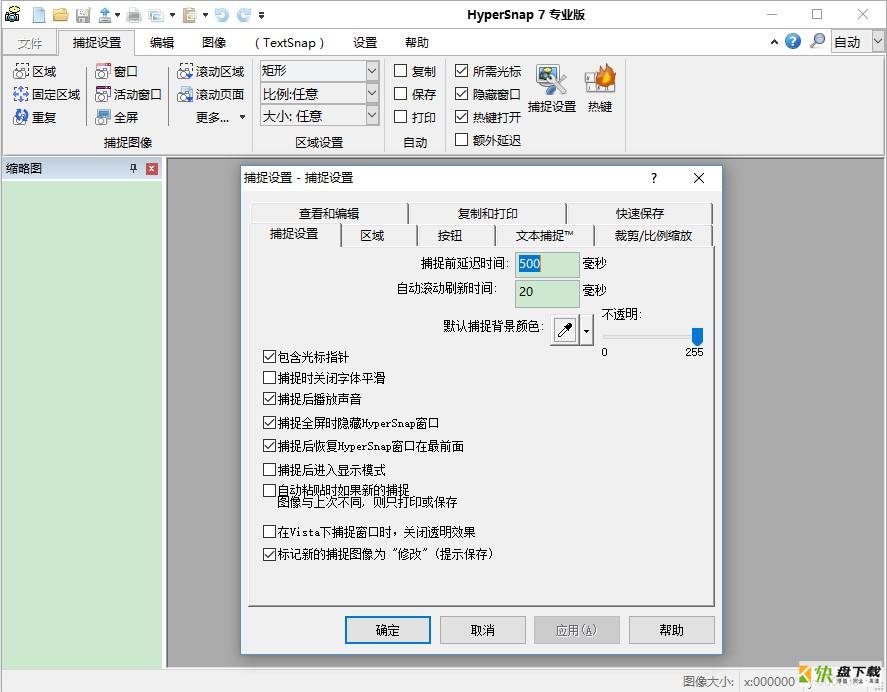The image size is (887, 692).
Task: Open the 快速保存 tab in the dialog
Action: point(640,213)
